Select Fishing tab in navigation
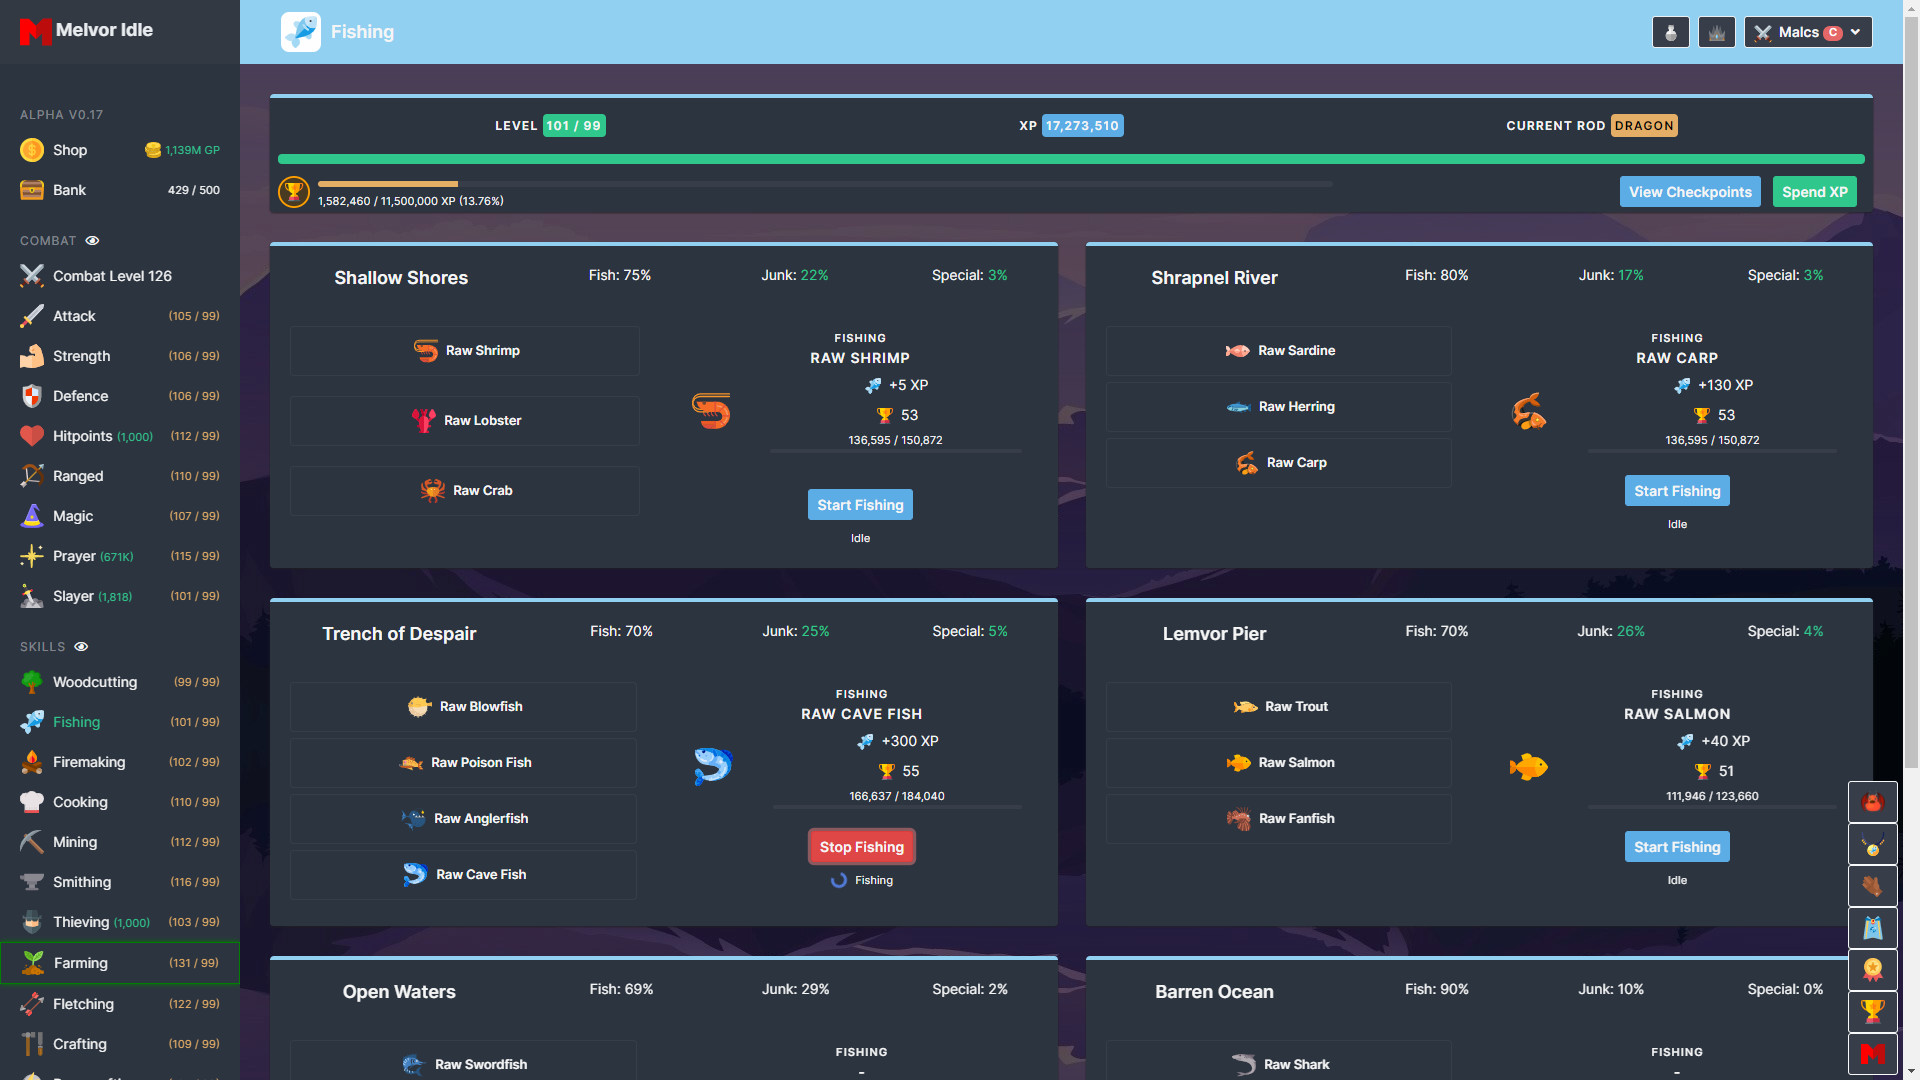 click(x=75, y=721)
